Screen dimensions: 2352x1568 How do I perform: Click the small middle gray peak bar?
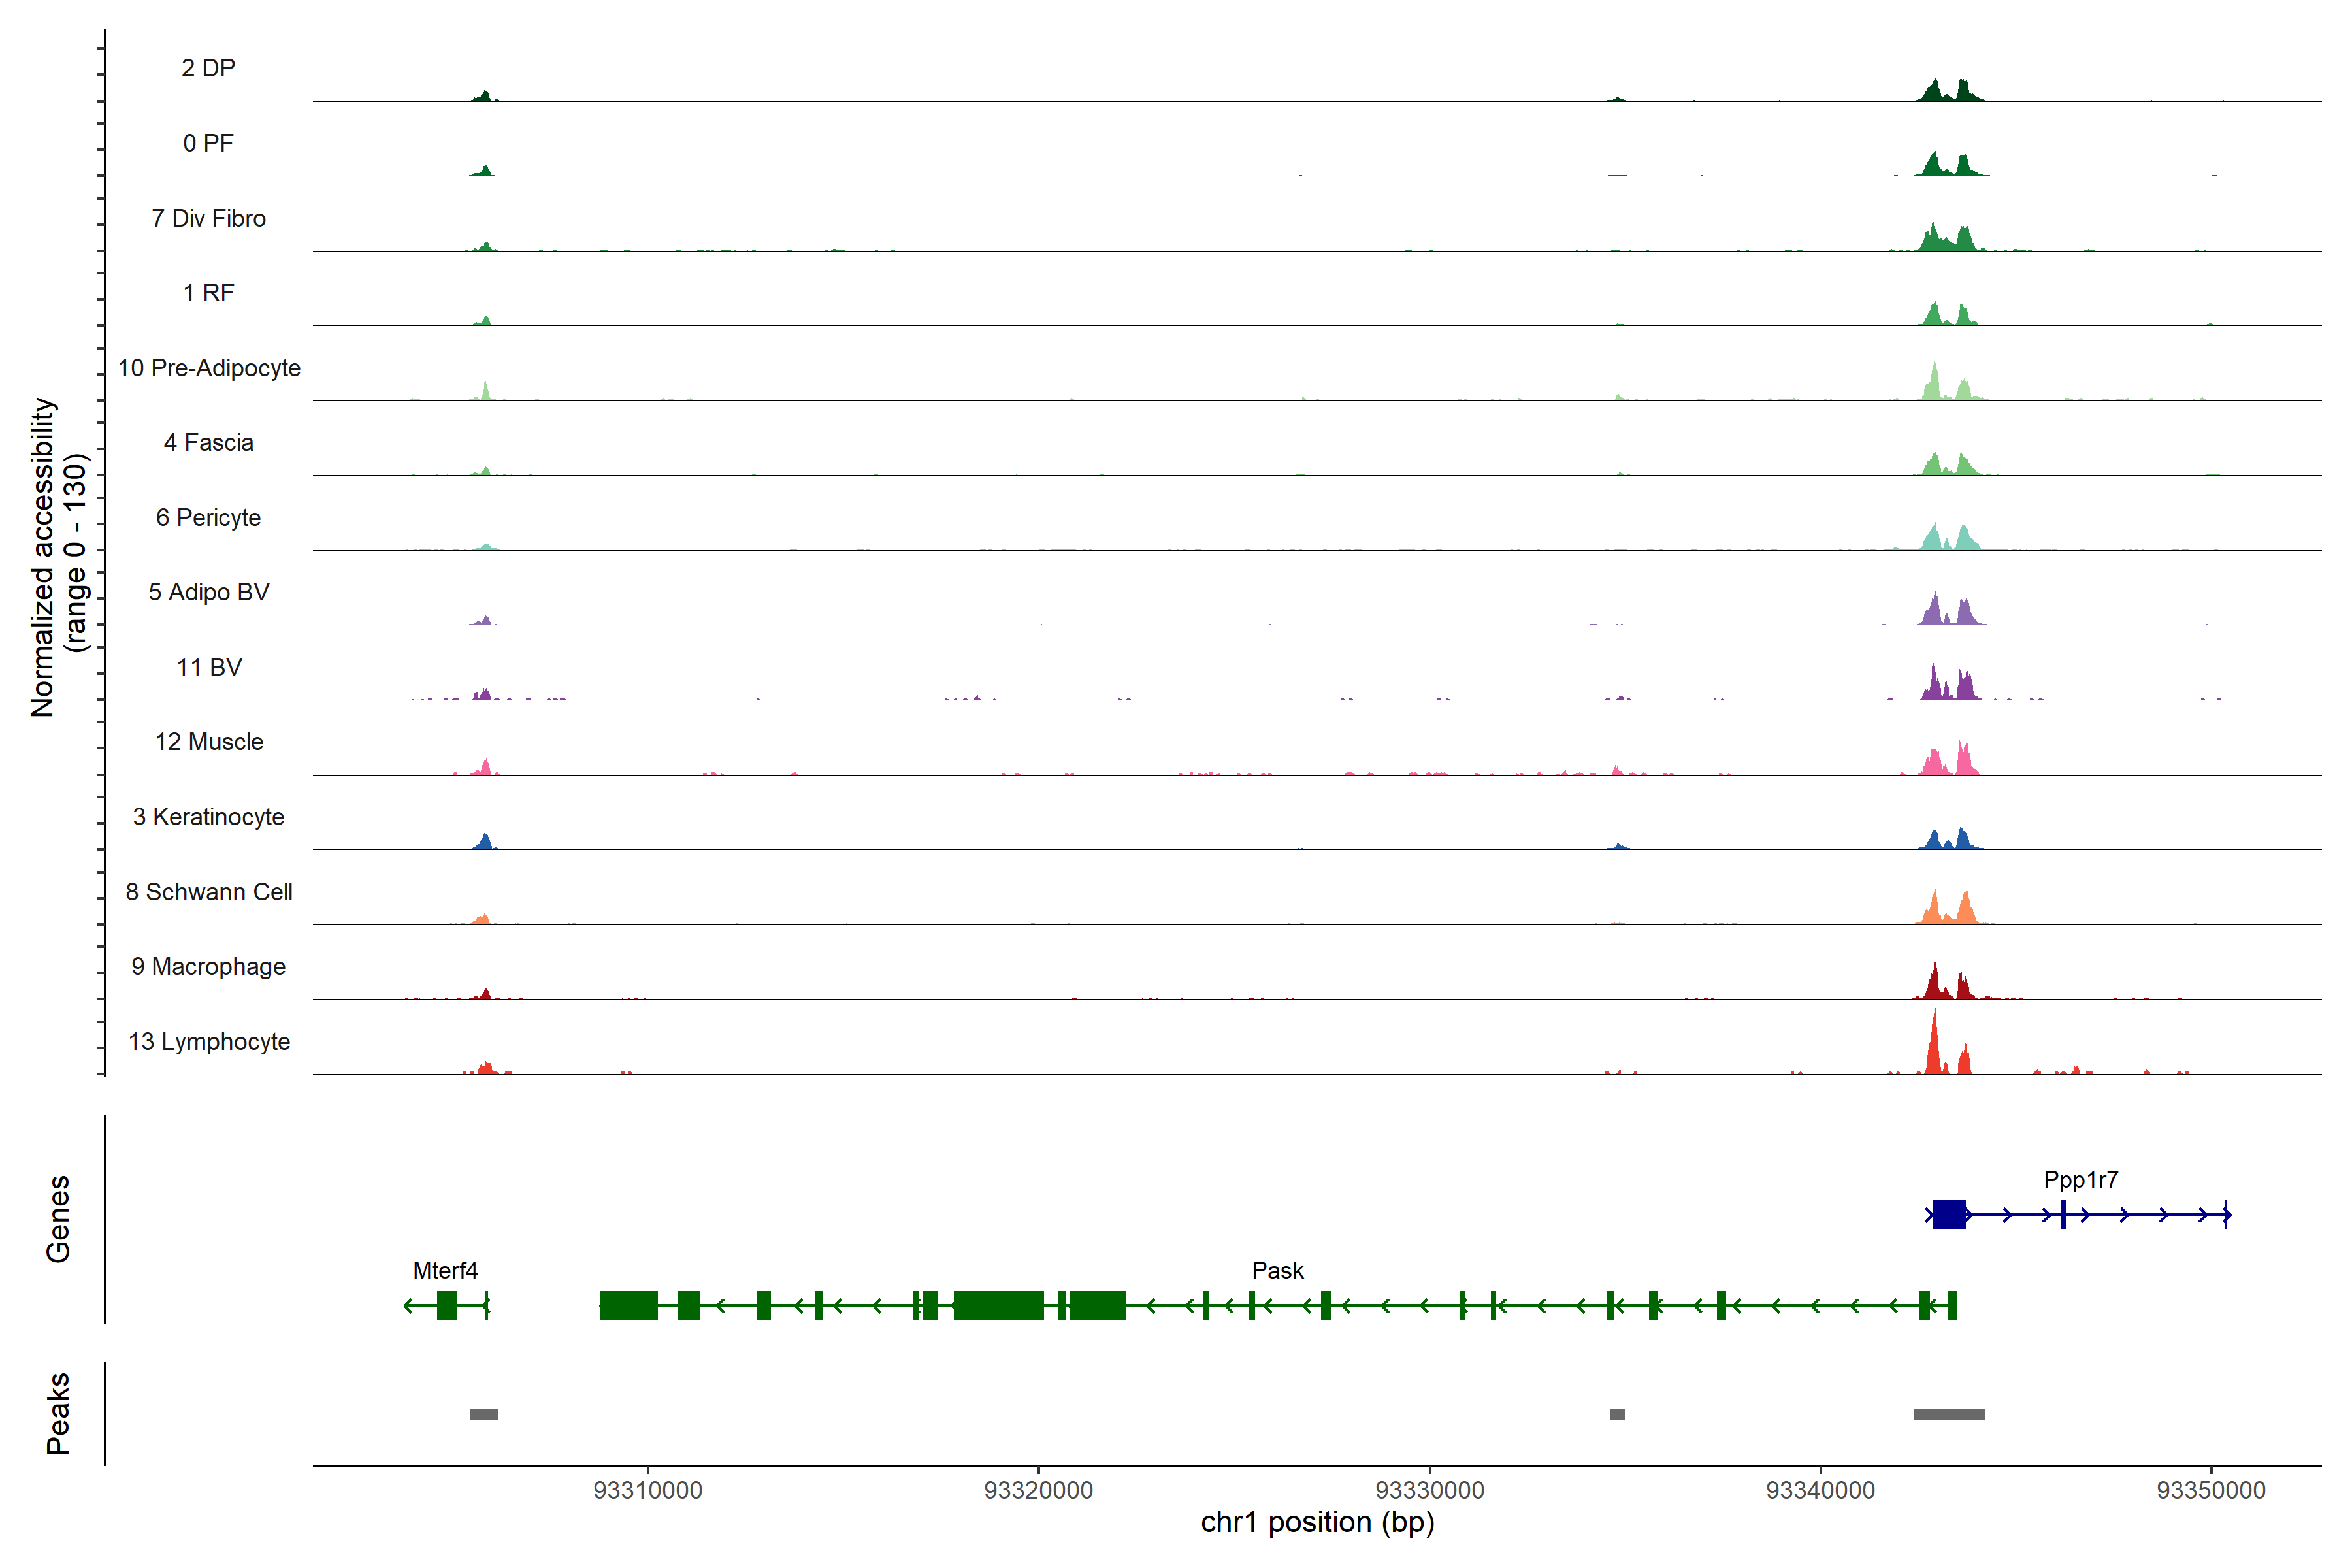pyautogui.click(x=1617, y=1414)
